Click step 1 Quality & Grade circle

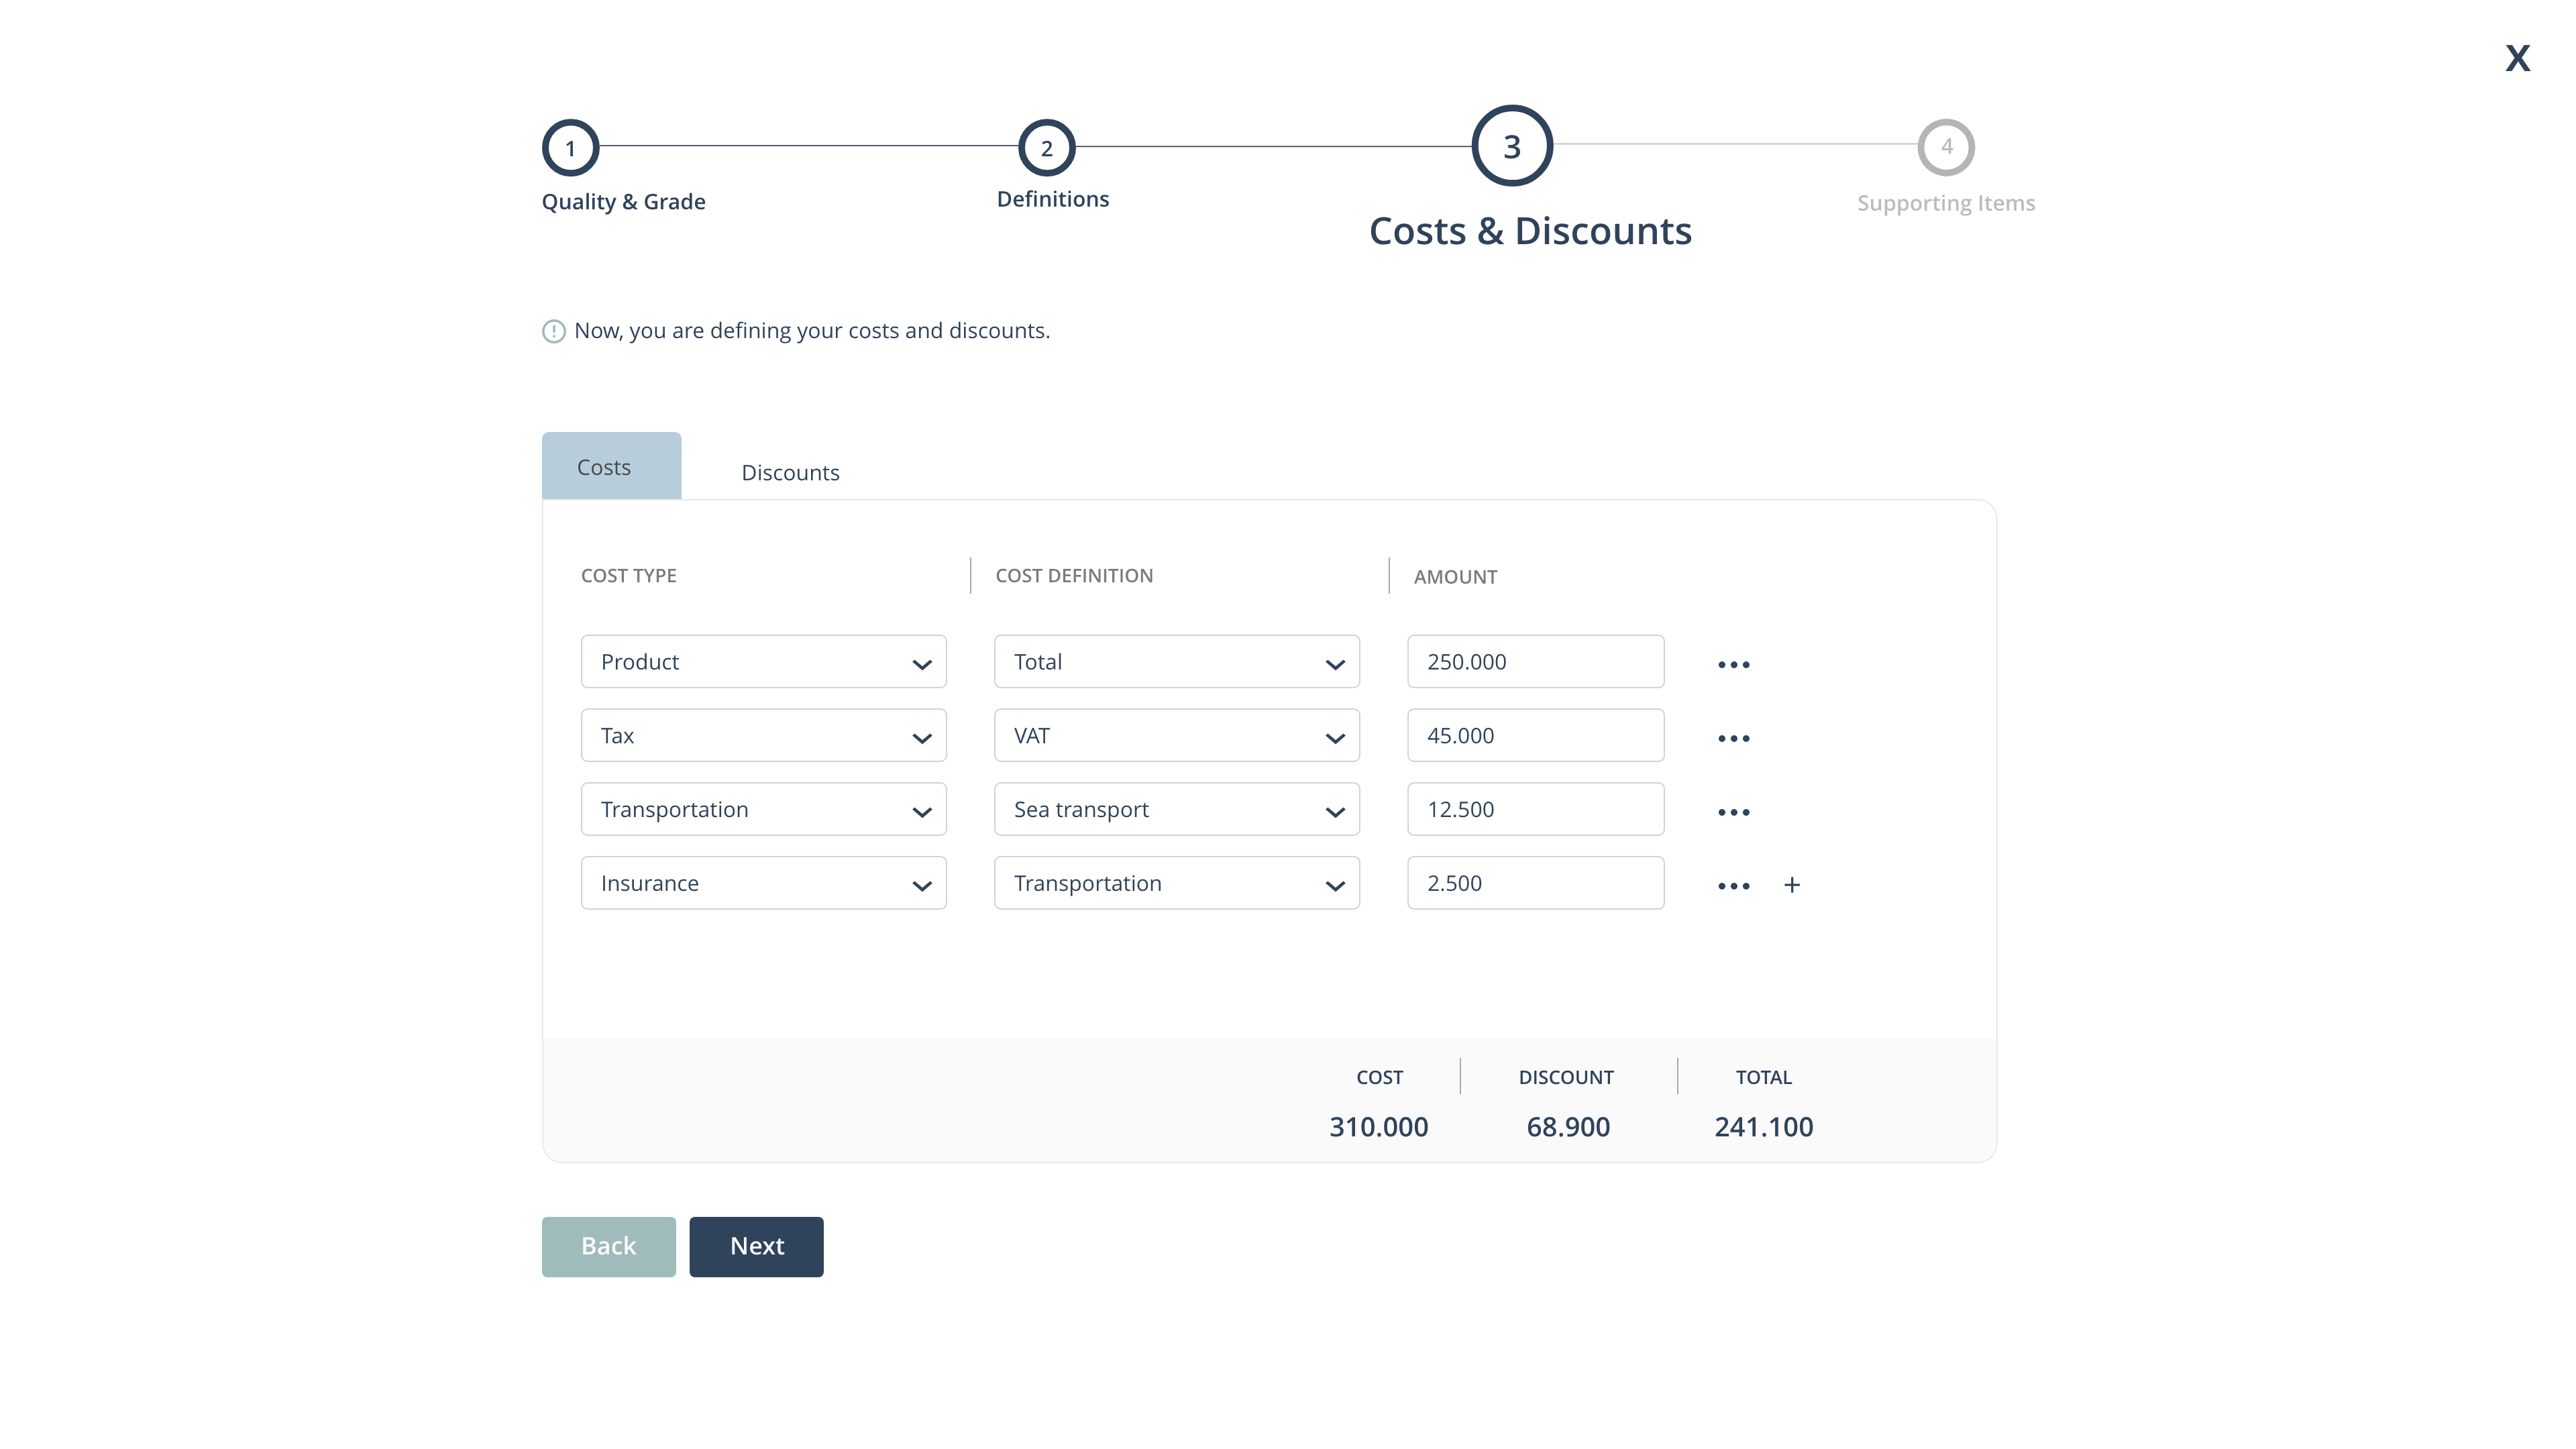coord(570,147)
